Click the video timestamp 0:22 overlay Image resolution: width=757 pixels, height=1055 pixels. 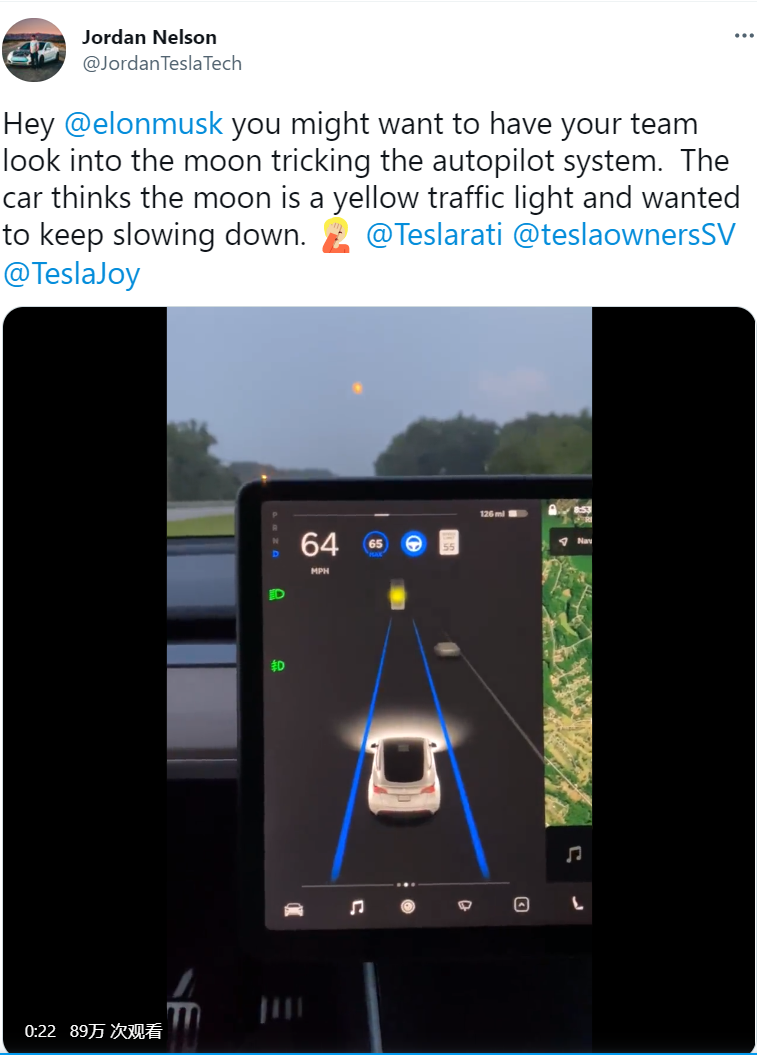click(40, 1031)
